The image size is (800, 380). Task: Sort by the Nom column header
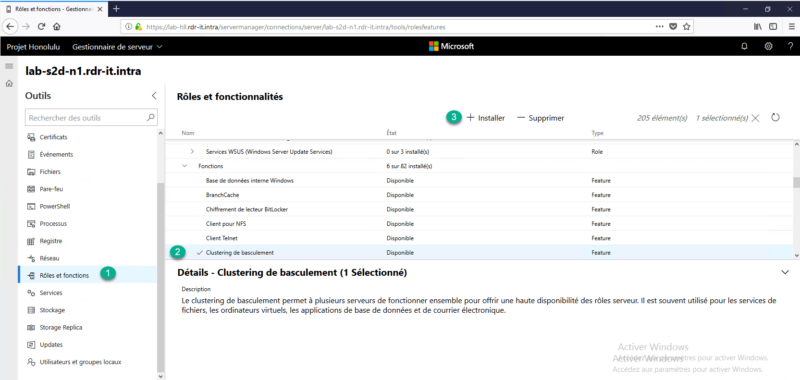click(188, 133)
